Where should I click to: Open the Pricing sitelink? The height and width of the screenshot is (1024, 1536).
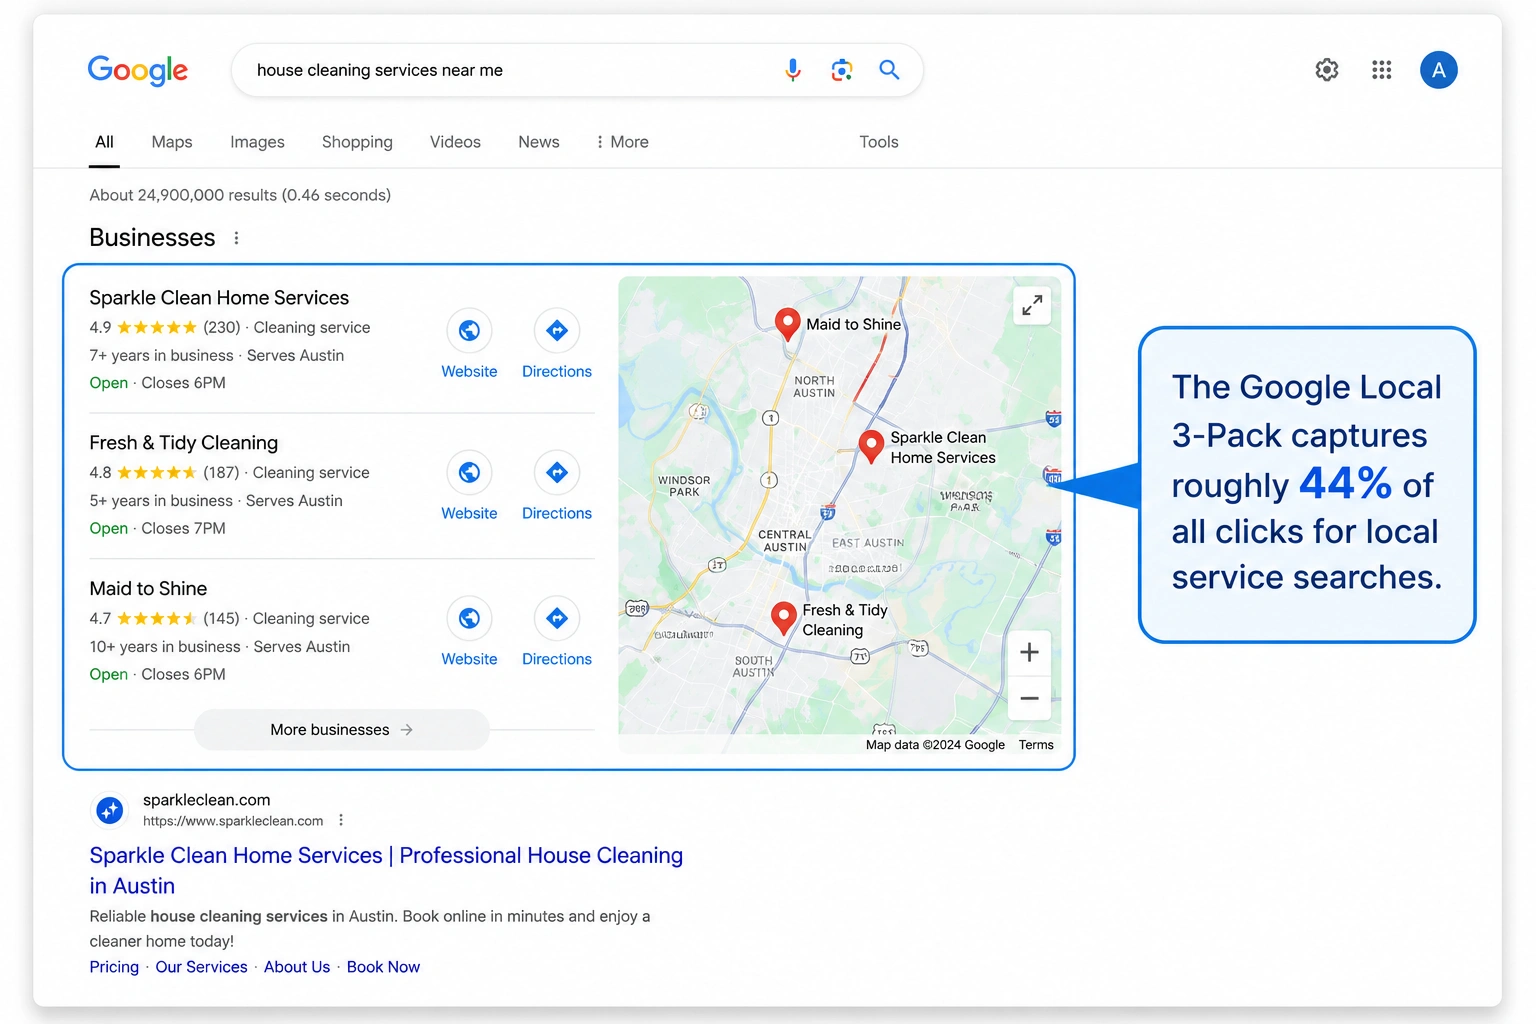(114, 967)
